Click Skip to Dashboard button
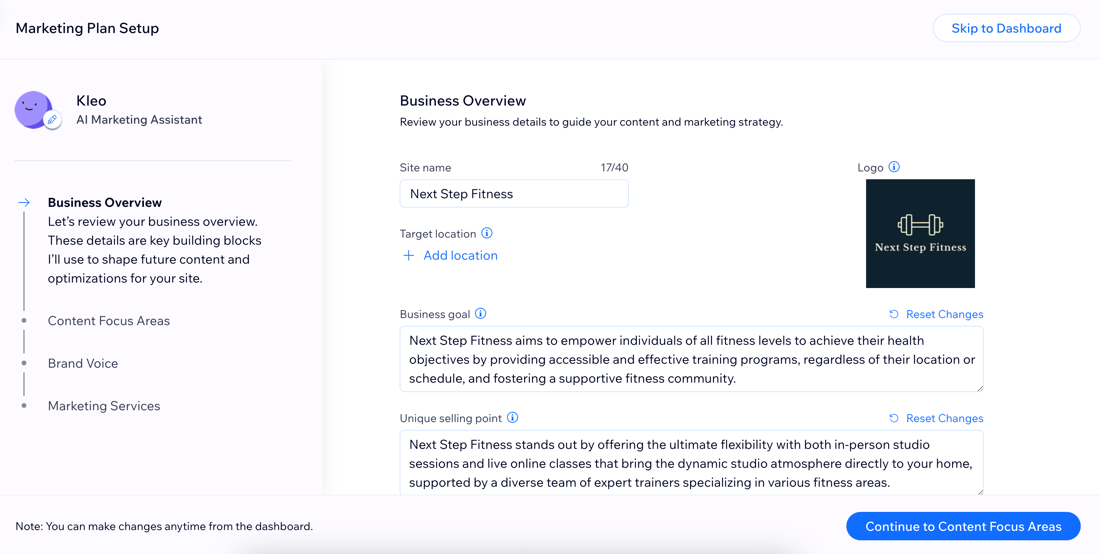 [x=1006, y=29]
